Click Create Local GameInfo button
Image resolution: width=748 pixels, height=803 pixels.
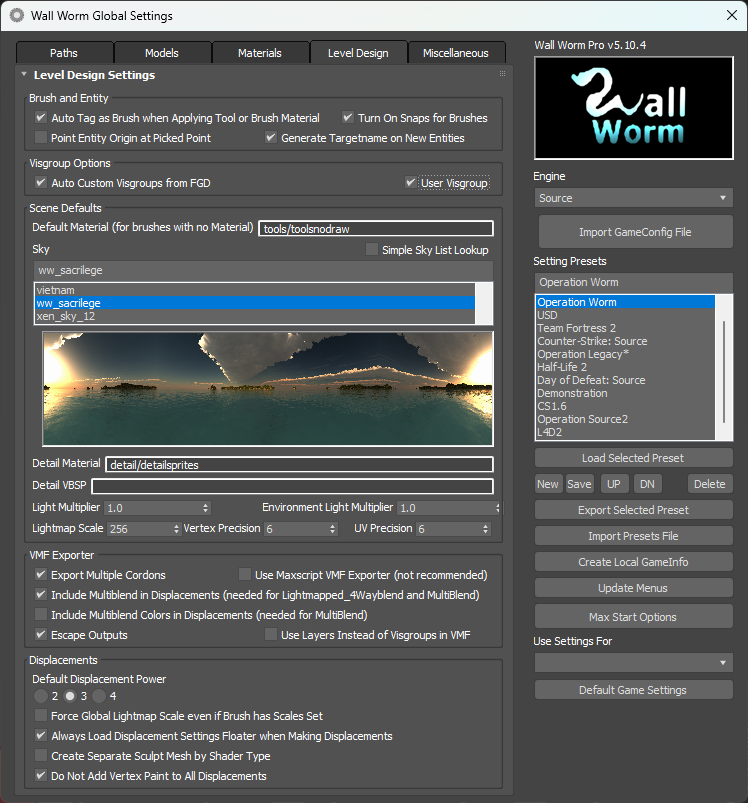point(633,562)
